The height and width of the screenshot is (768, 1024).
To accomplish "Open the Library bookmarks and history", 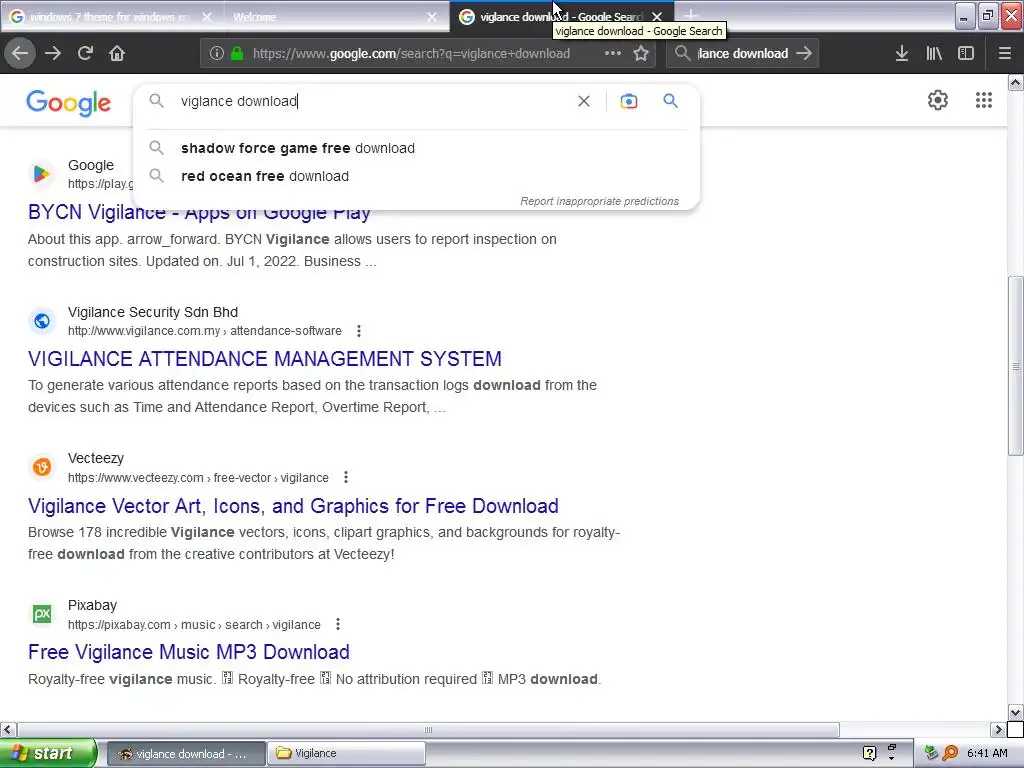I will click(934, 54).
